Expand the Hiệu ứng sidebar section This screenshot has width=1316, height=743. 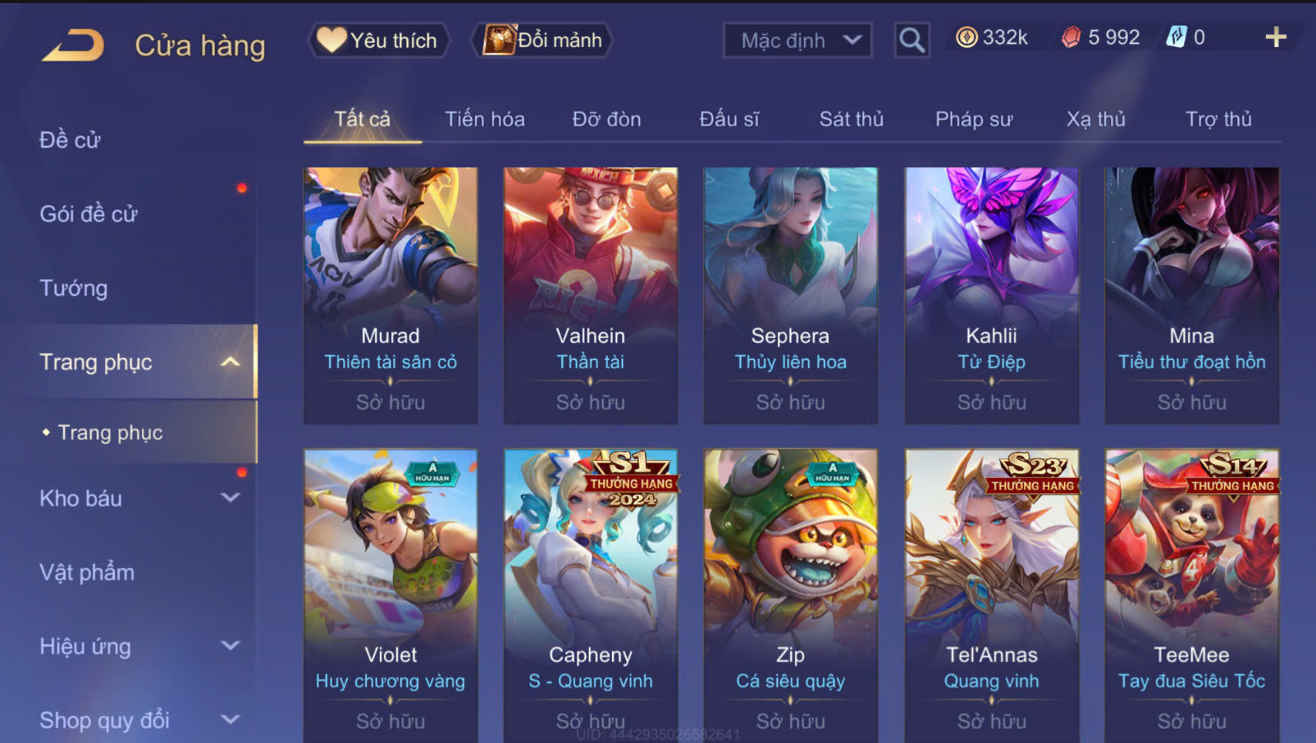(x=230, y=646)
